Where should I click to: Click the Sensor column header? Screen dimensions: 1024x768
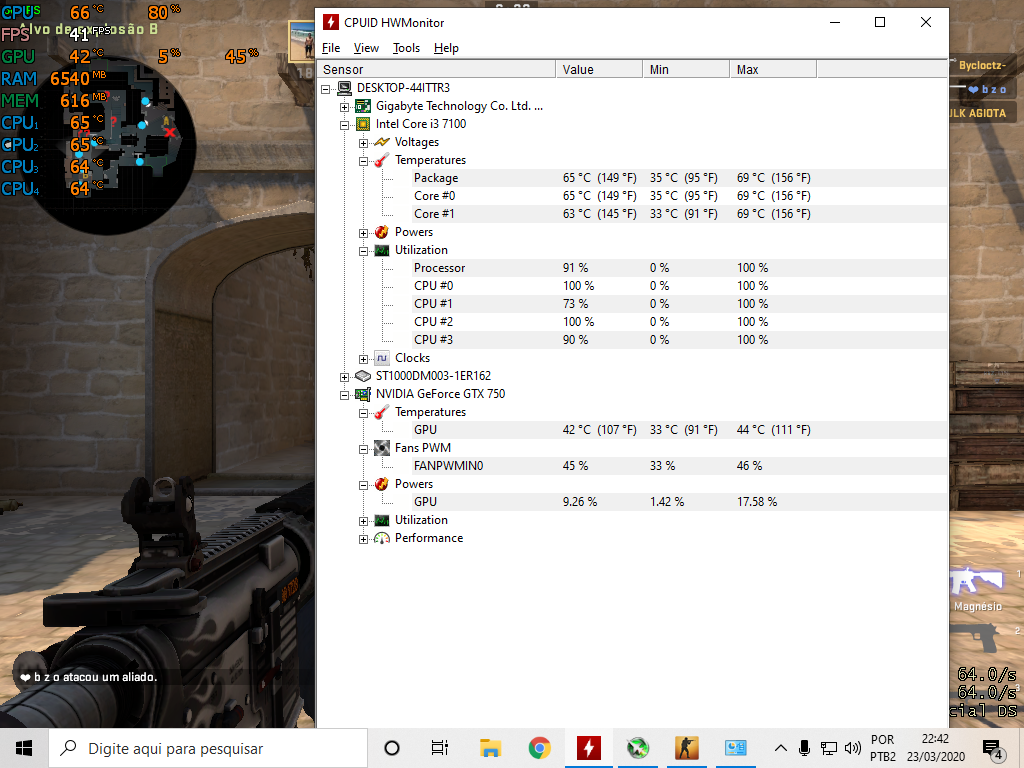tap(436, 69)
